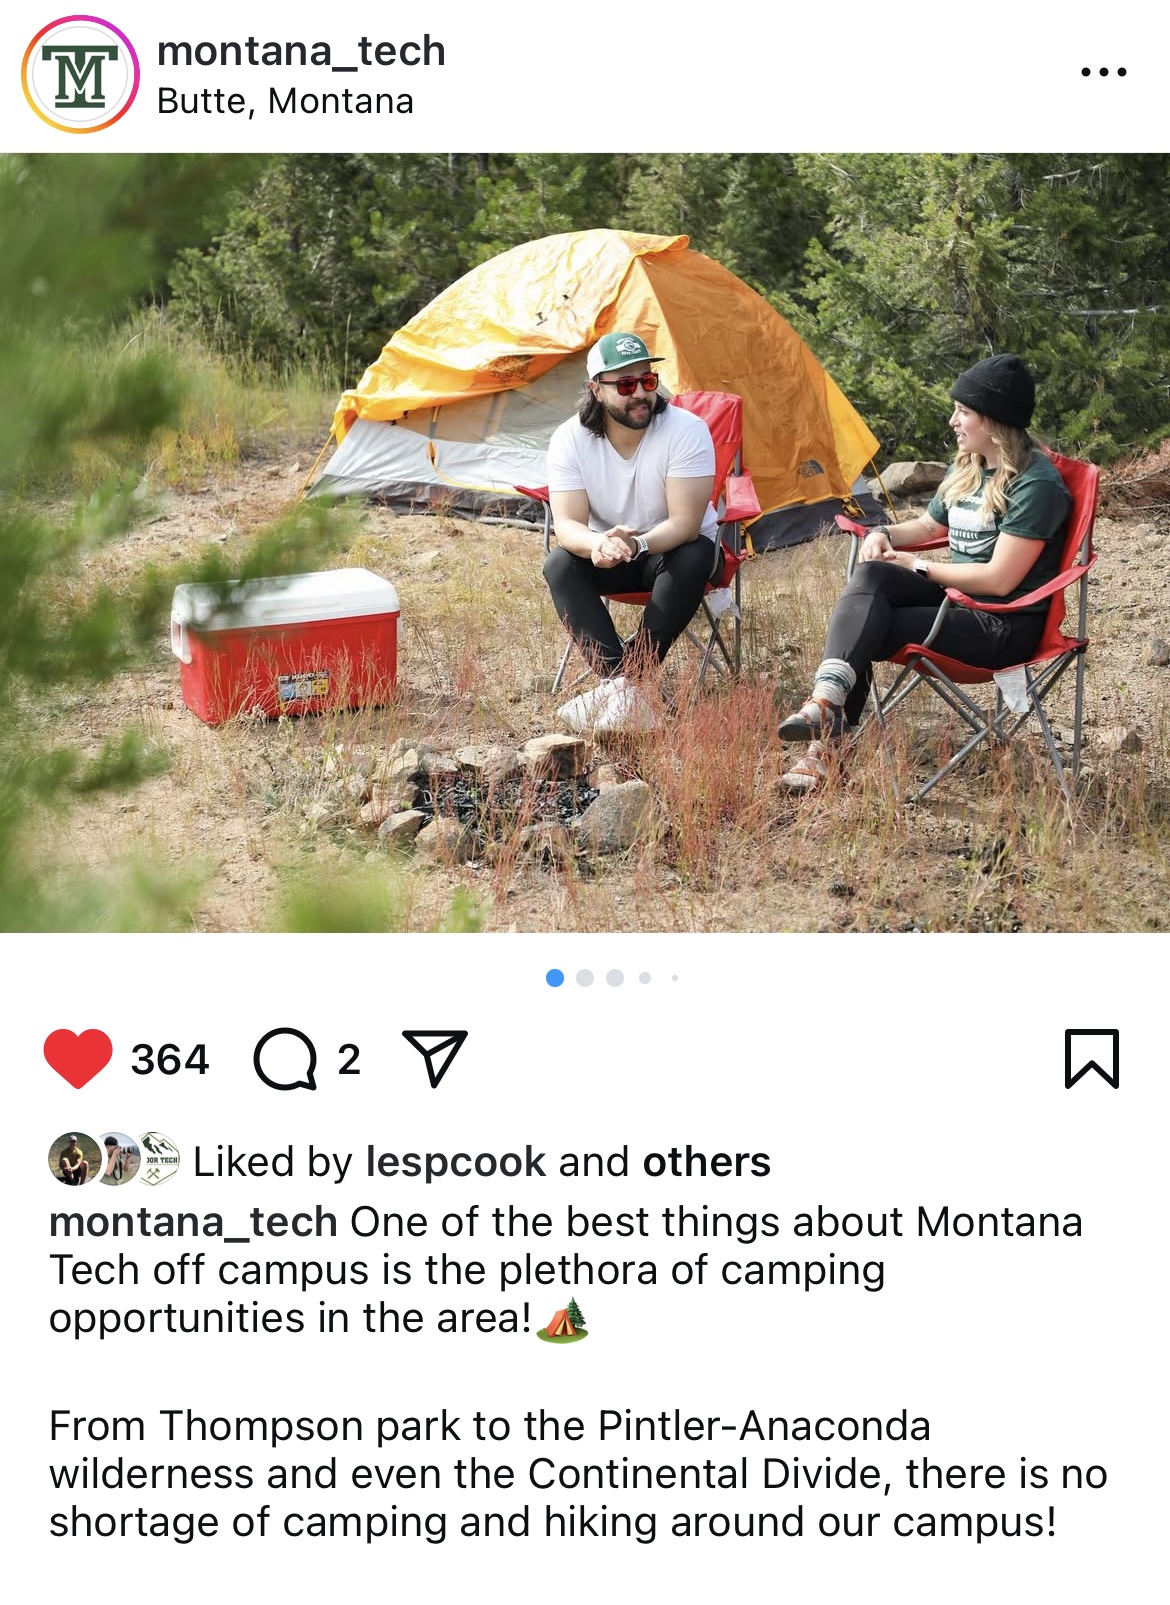The width and height of the screenshot is (1170, 1605).
Task: Open Butte, Montana location link
Action: (x=285, y=101)
